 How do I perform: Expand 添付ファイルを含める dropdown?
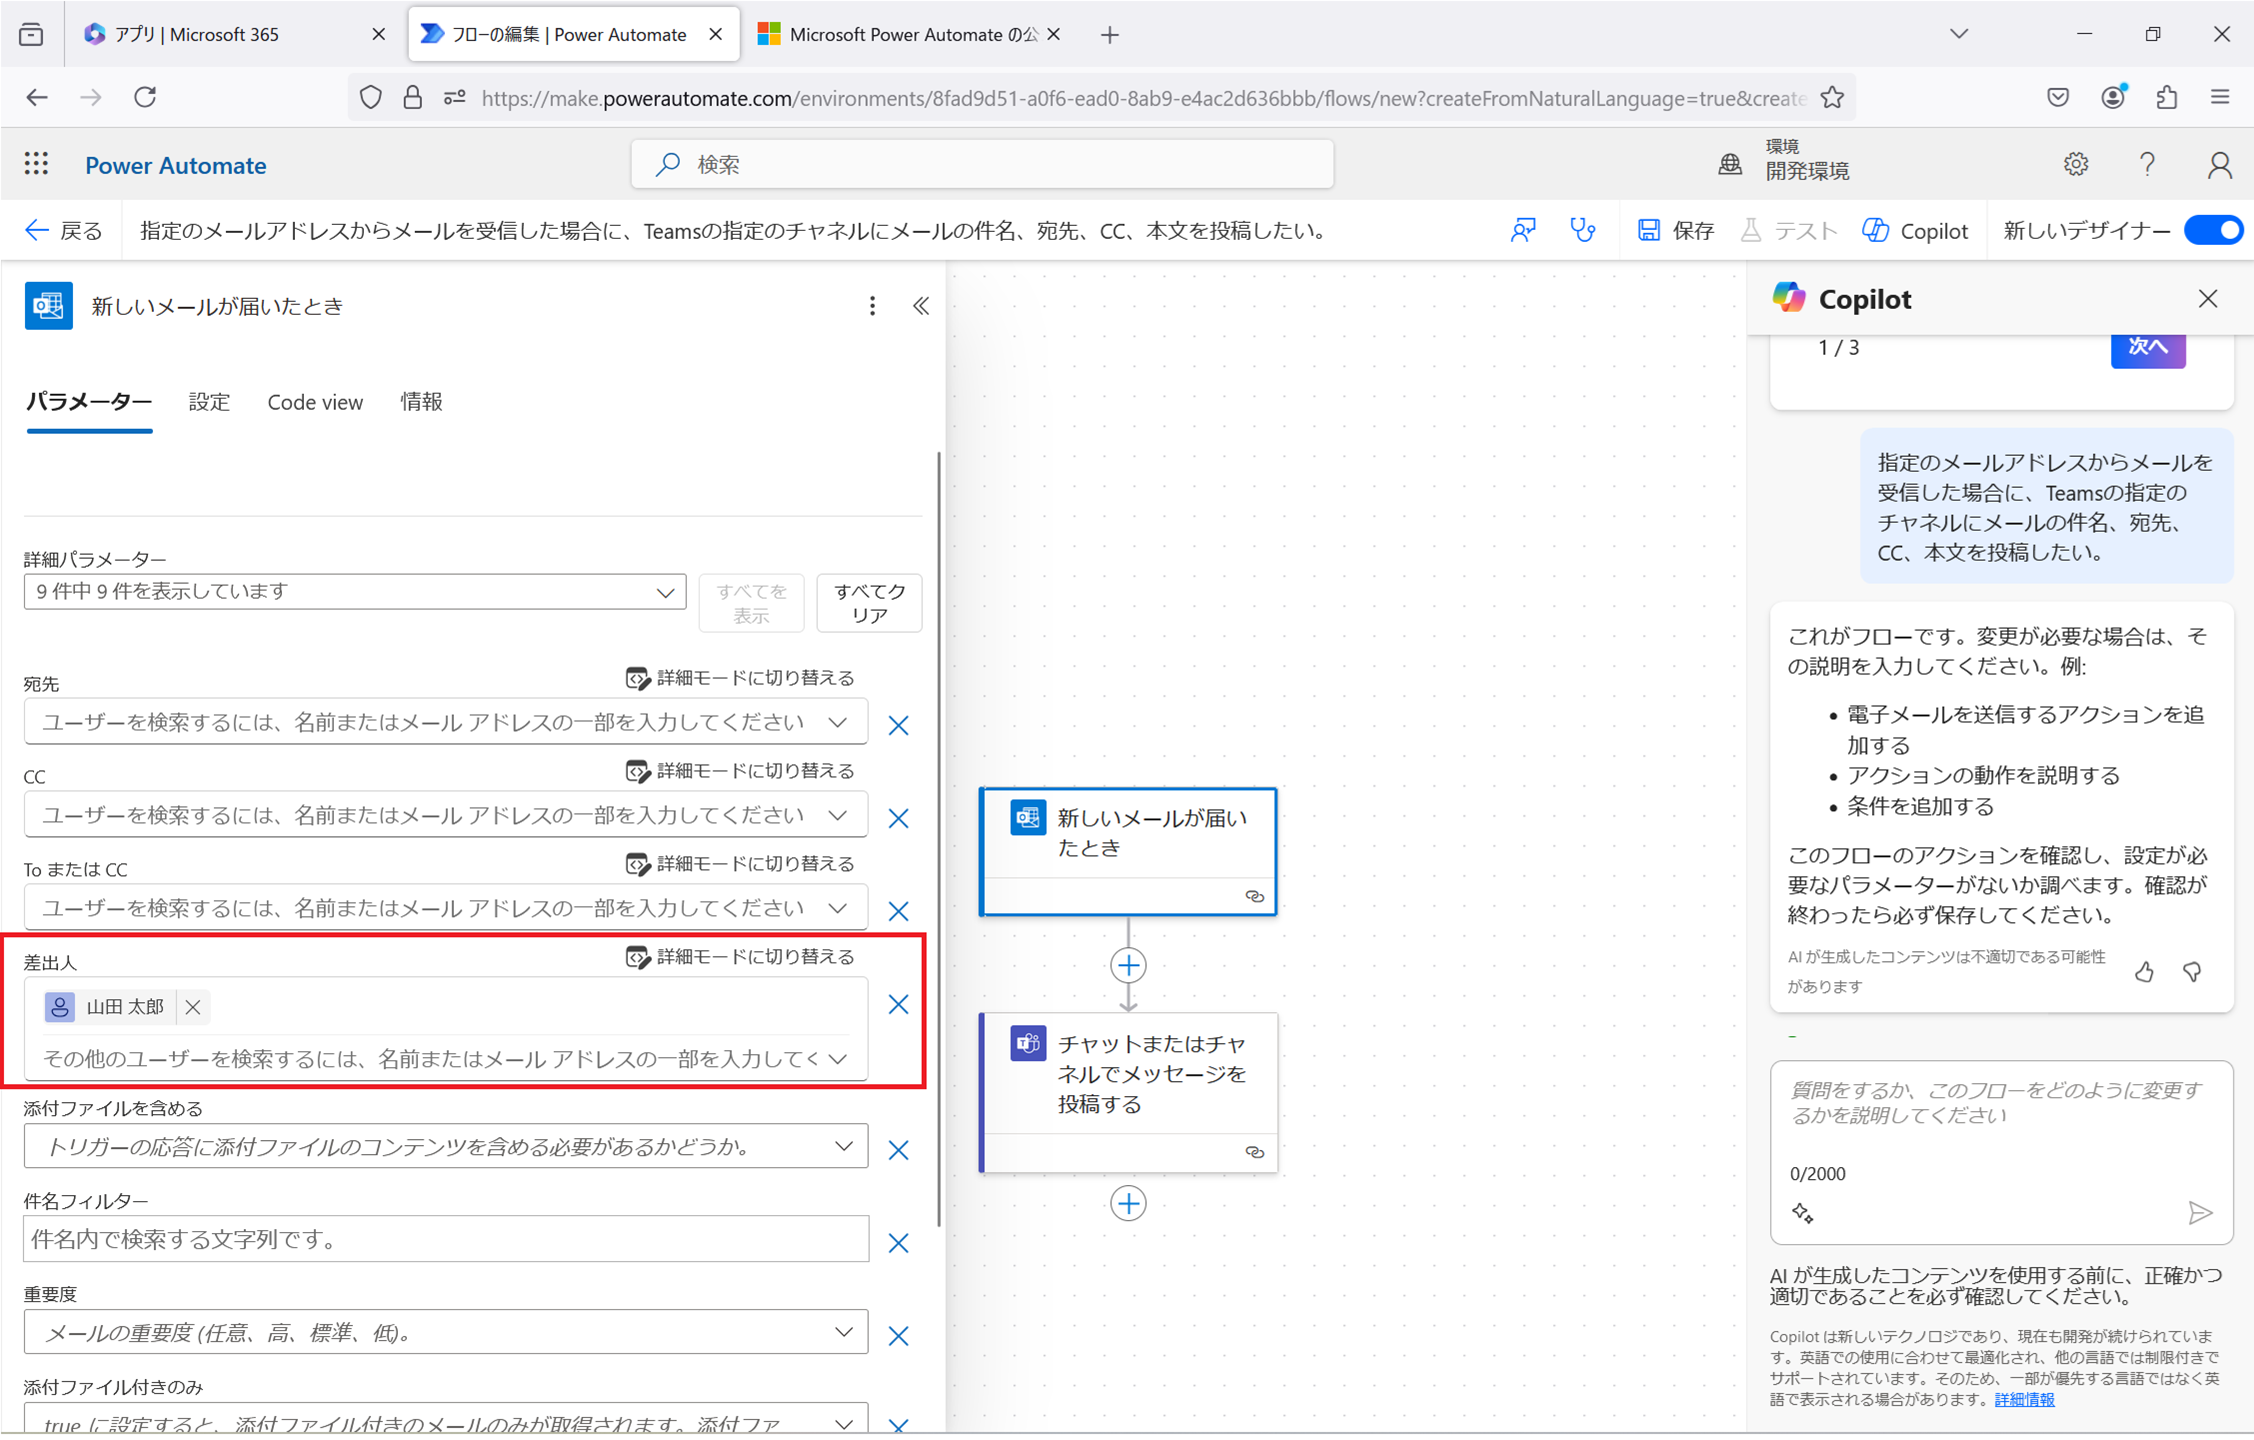843,1147
